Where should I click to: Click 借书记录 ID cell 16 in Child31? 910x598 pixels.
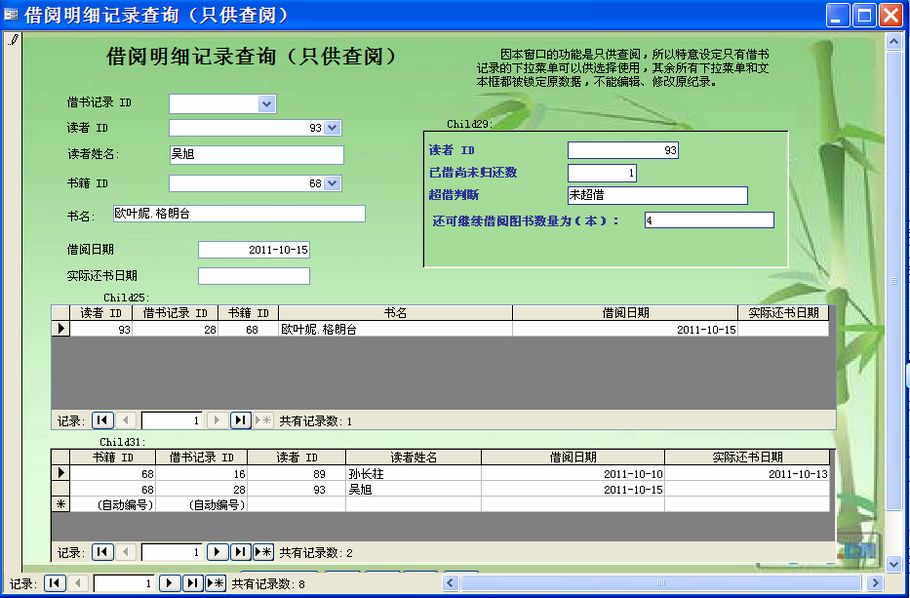coord(201,474)
